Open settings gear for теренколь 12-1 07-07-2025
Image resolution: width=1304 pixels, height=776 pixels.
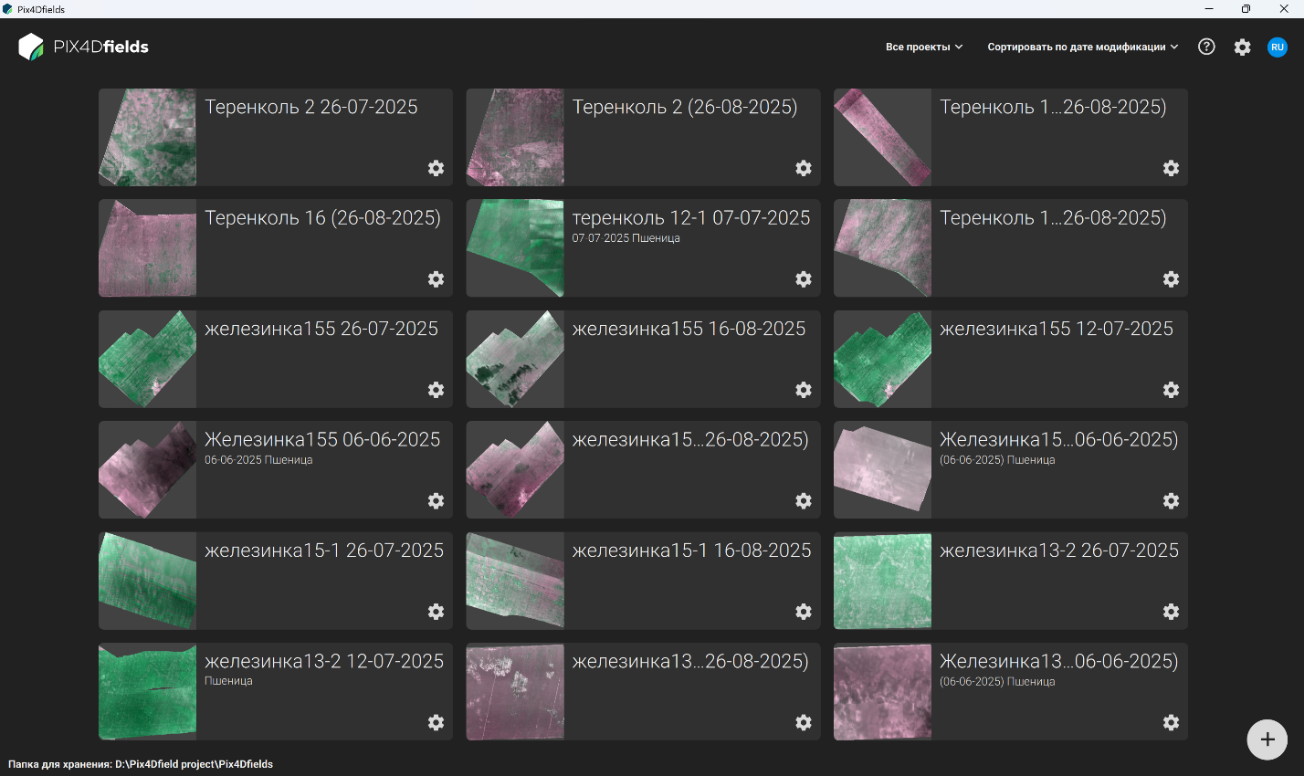[803, 279]
